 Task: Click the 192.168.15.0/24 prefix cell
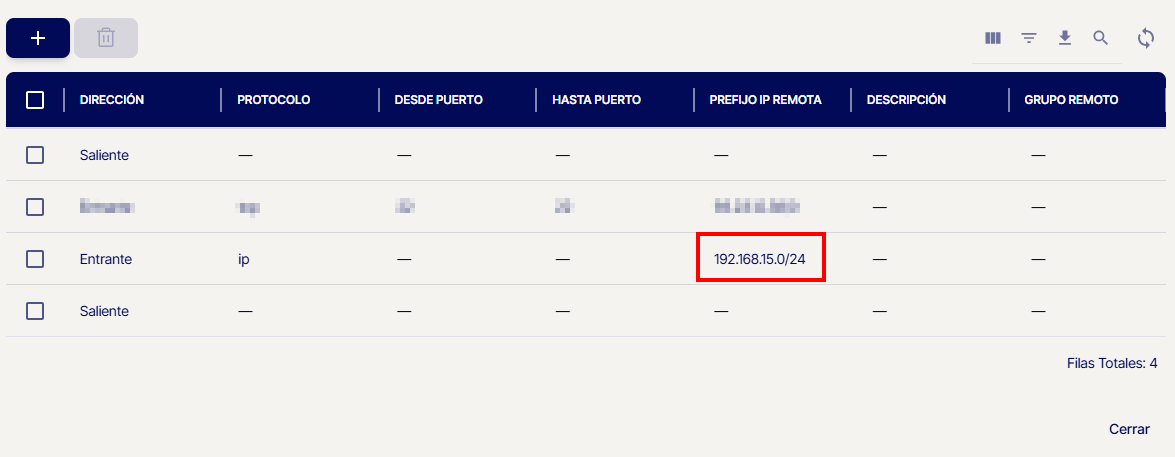click(761, 259)
